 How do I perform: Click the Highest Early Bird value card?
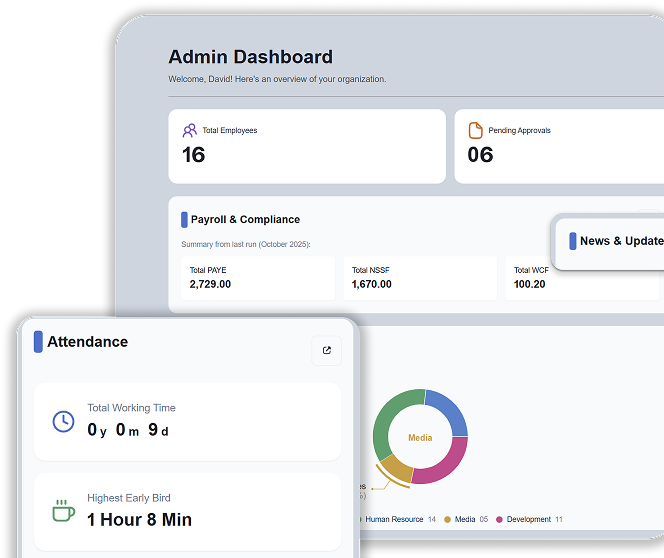187,510
